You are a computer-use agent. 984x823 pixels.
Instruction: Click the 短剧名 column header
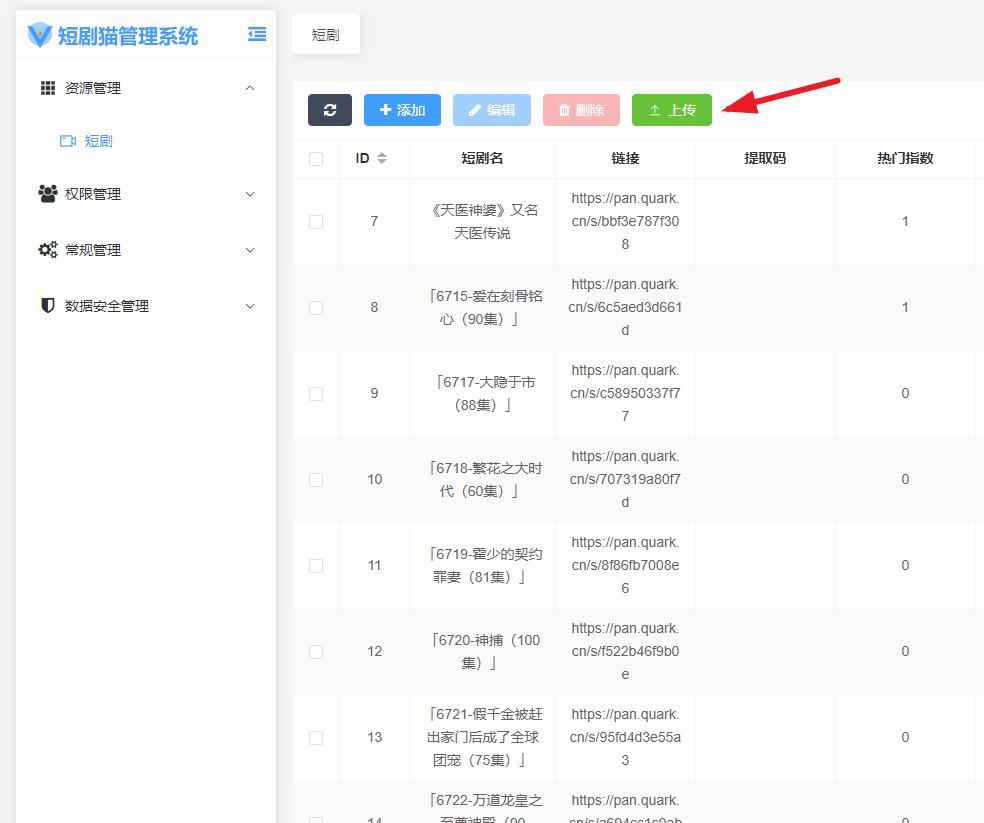pos(482,158)
